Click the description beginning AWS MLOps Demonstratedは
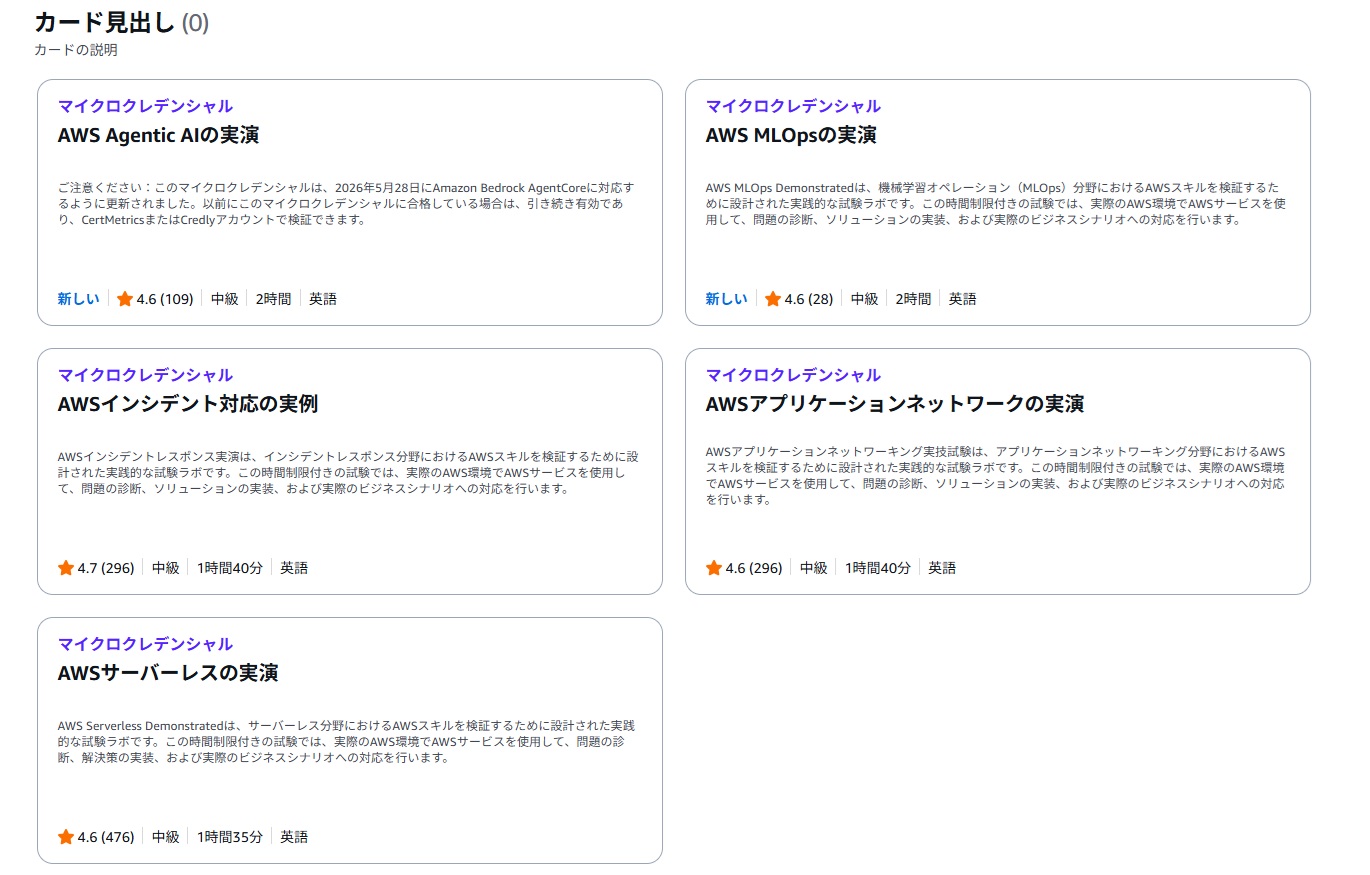This screenshot has width=1370, height=875. coord(995,204)
